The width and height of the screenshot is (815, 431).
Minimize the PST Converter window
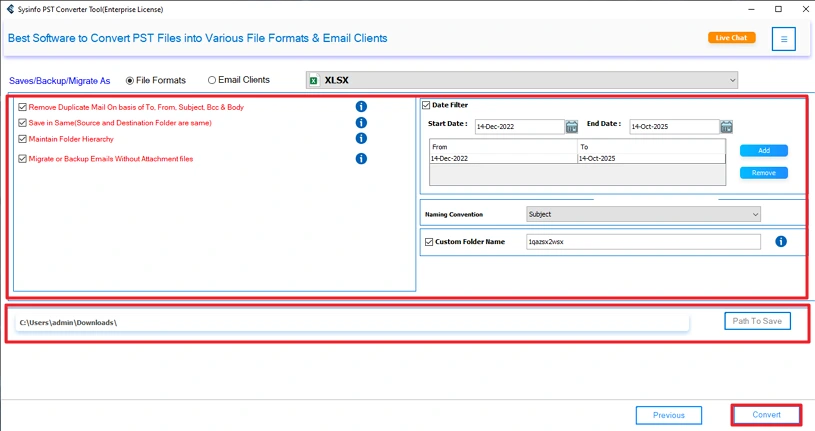point(751,9)
